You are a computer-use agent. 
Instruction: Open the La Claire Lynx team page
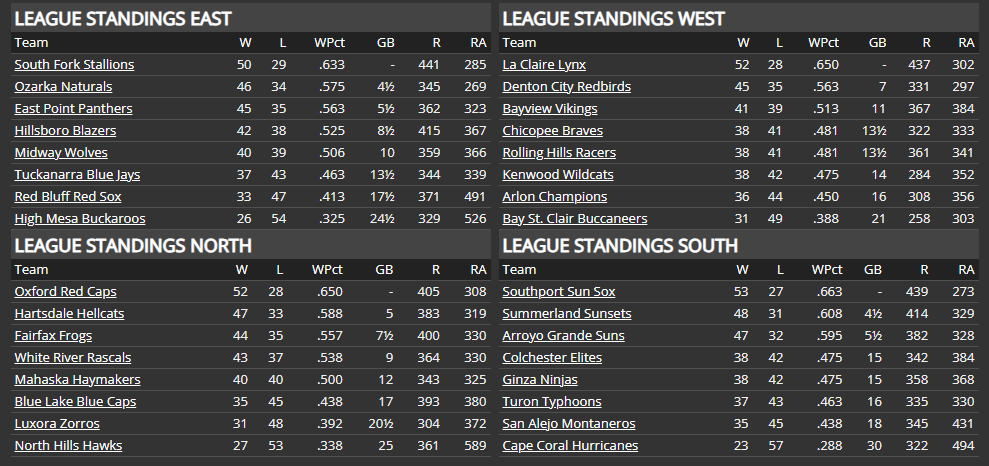[x=544, y=65]
